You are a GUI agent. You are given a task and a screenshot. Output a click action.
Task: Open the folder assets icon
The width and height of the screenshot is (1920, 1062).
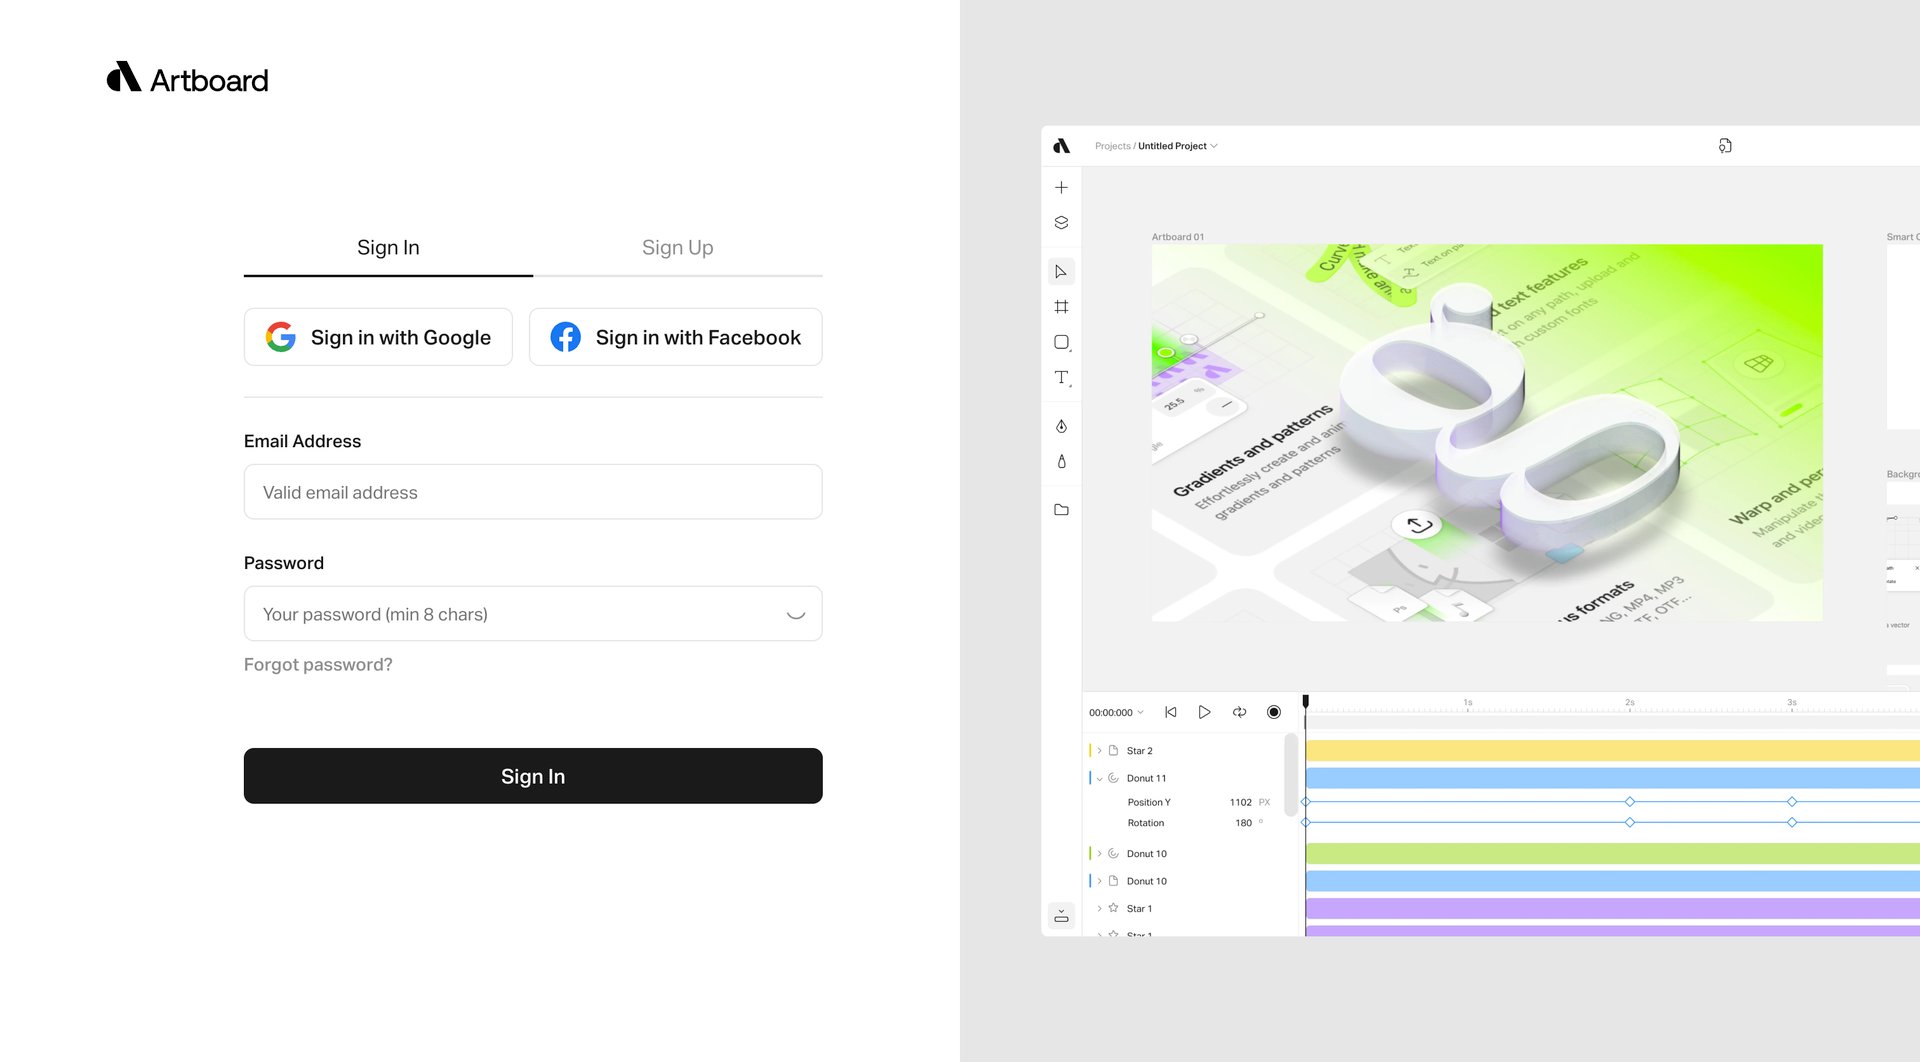click(1061, 510)
